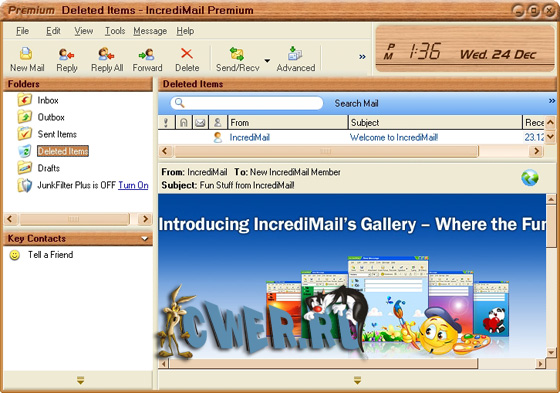Image resolution: width=560 pixels, height=393 pixels.
Task: Expand more toolbar buttons chevron
Action: point(362,56)
